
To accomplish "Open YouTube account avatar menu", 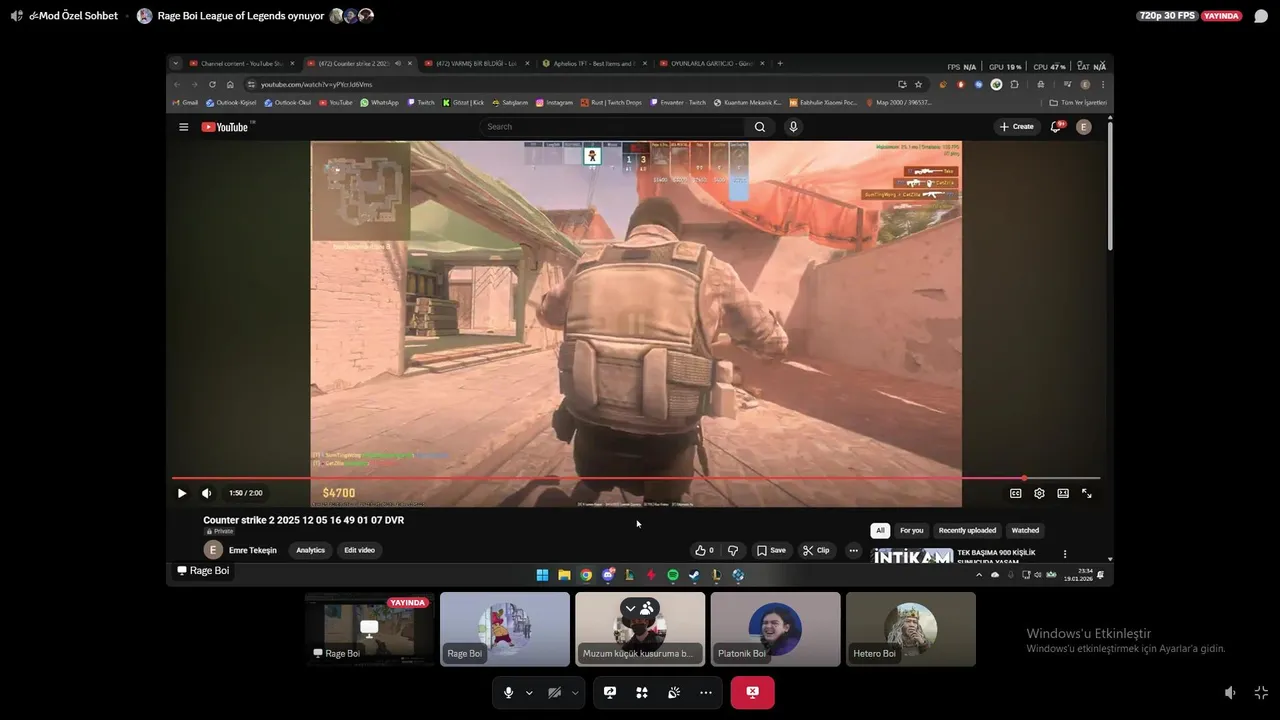I will click(x=1084, y=127).
